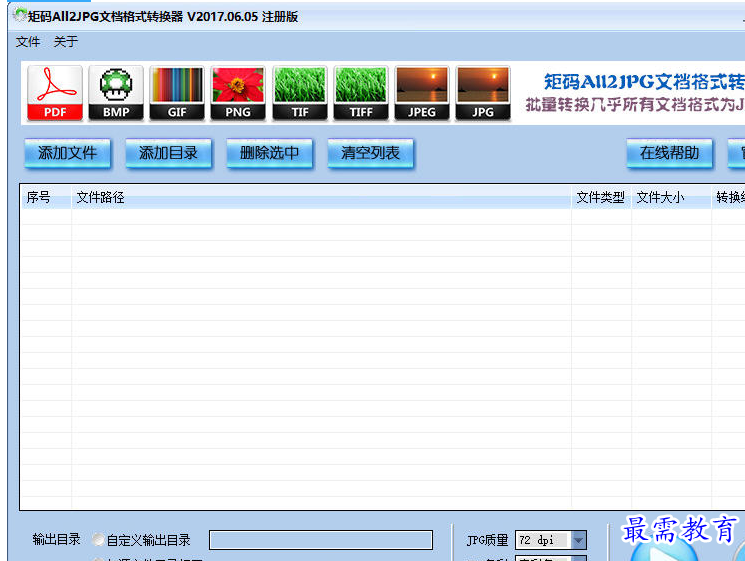
Task: Select the GIF color-bars format icon
Action: click(177, 93)
